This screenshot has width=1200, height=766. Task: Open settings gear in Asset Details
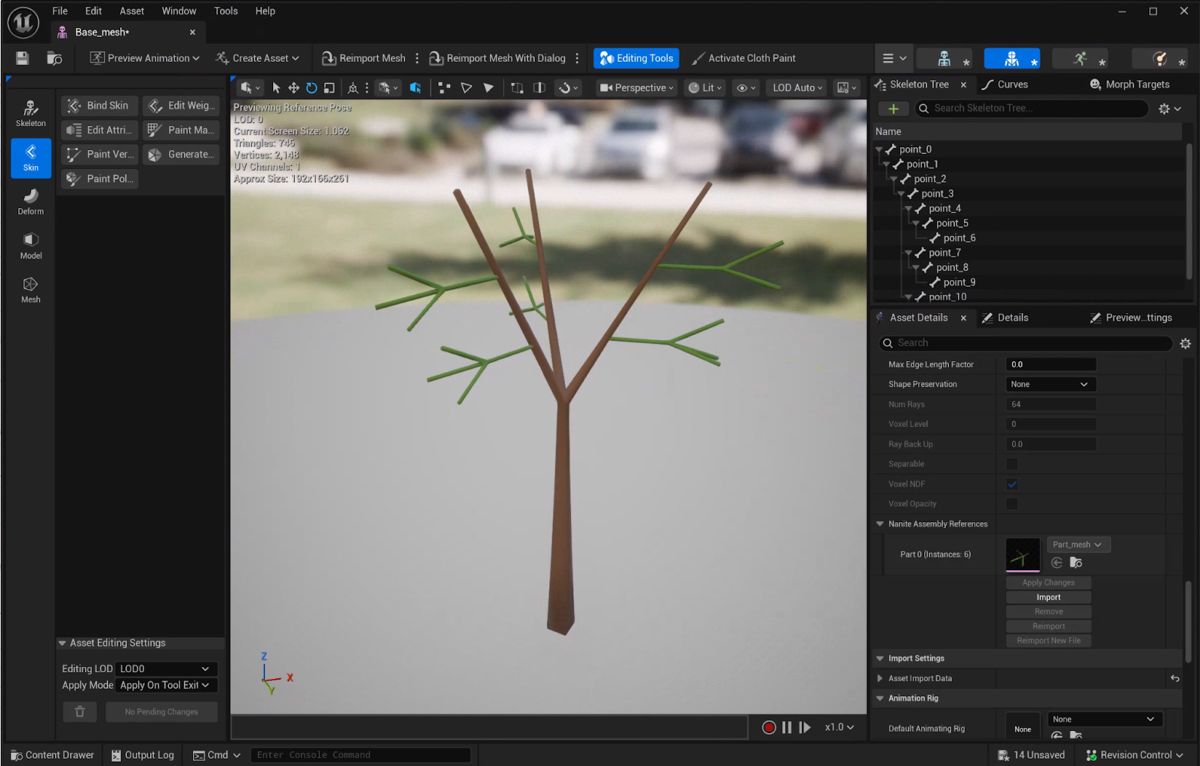pos(1185,343)
